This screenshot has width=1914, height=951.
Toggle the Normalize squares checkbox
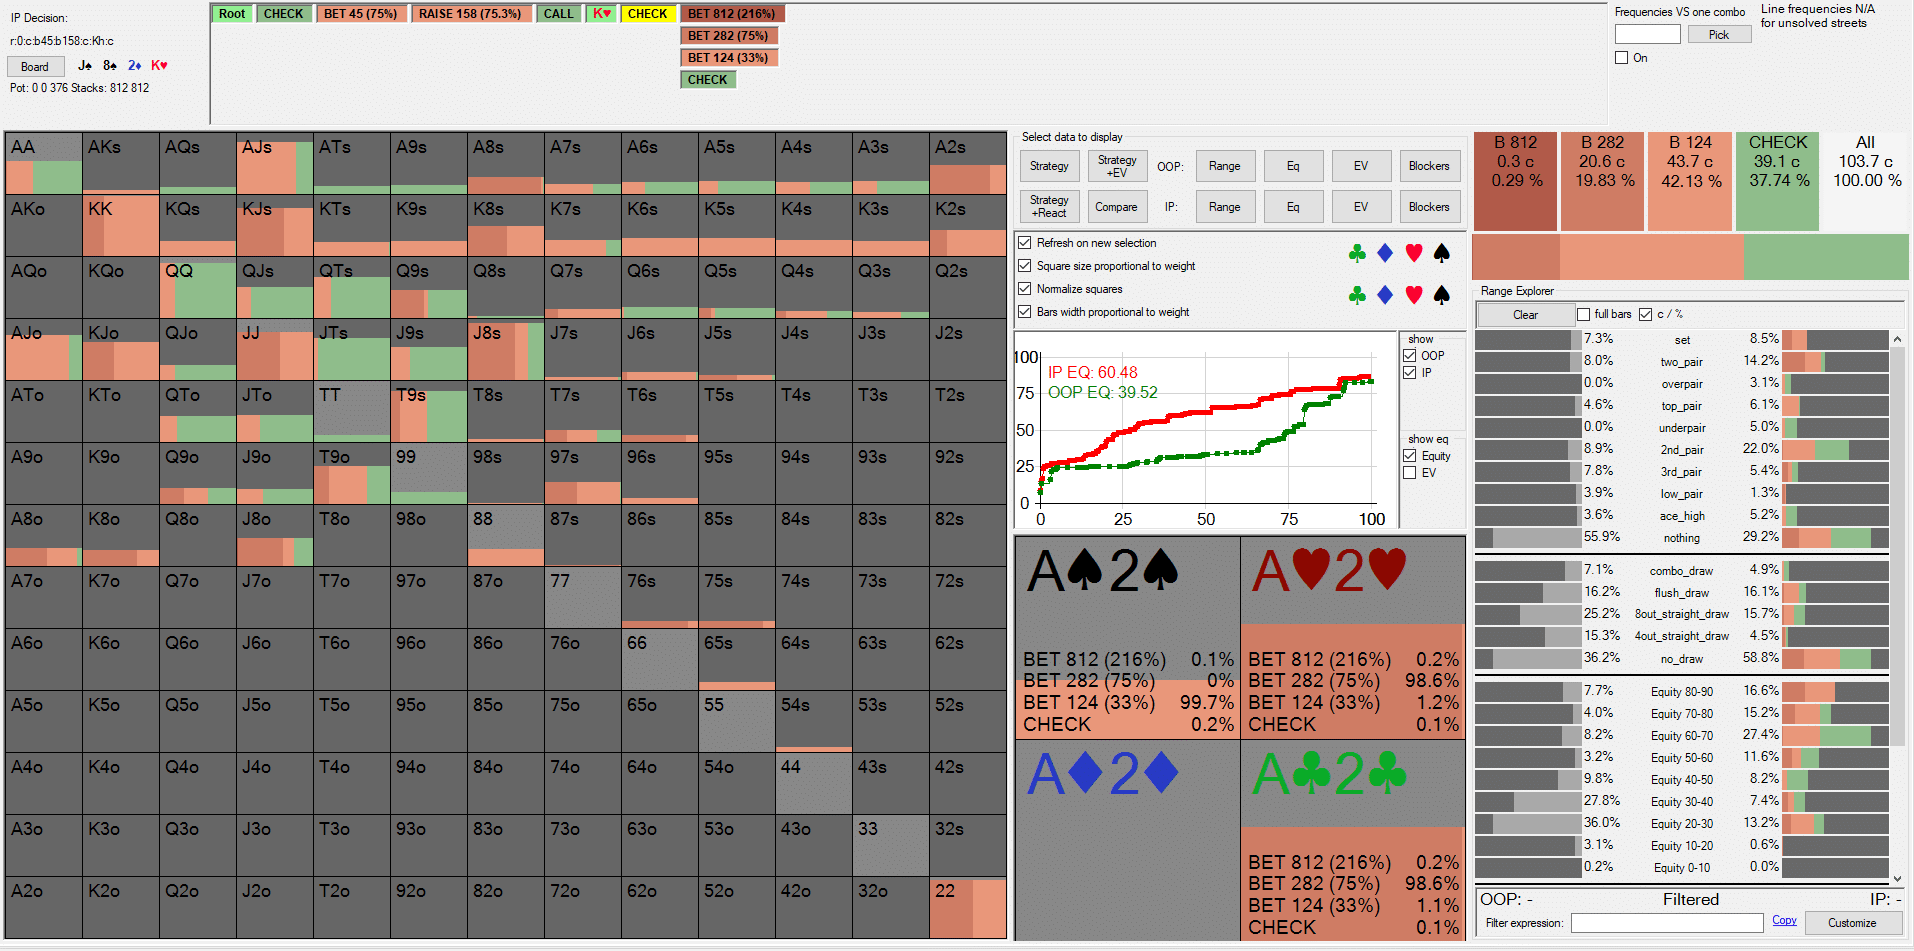(x=1025, y=289)
